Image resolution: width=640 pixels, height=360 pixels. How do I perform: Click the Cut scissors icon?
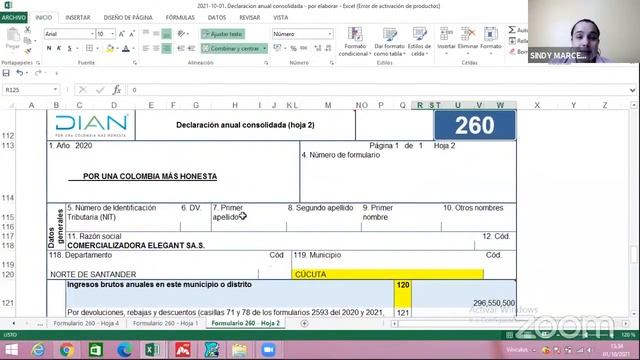(x=27, y=30)
